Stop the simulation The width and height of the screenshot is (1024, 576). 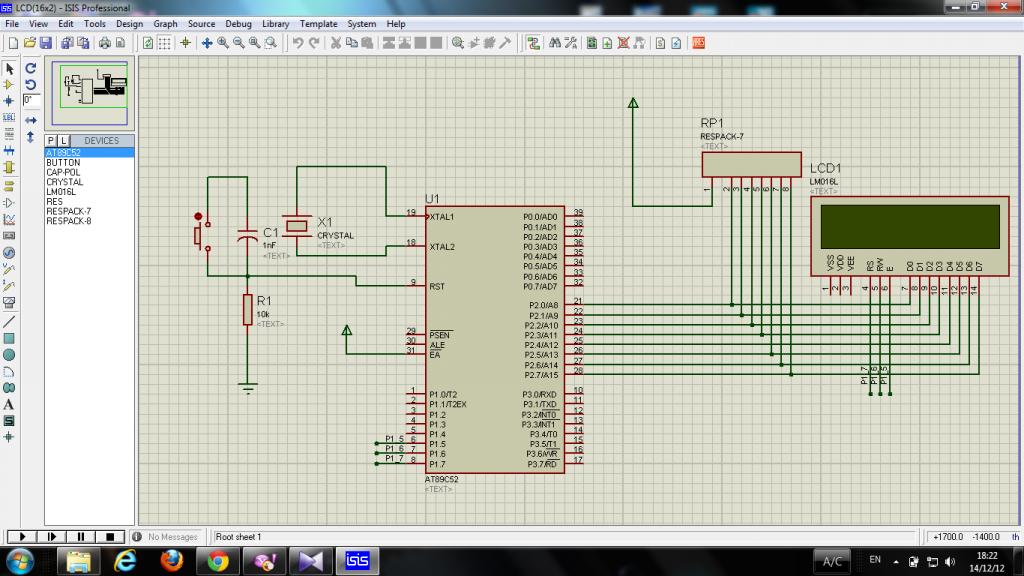110,537
